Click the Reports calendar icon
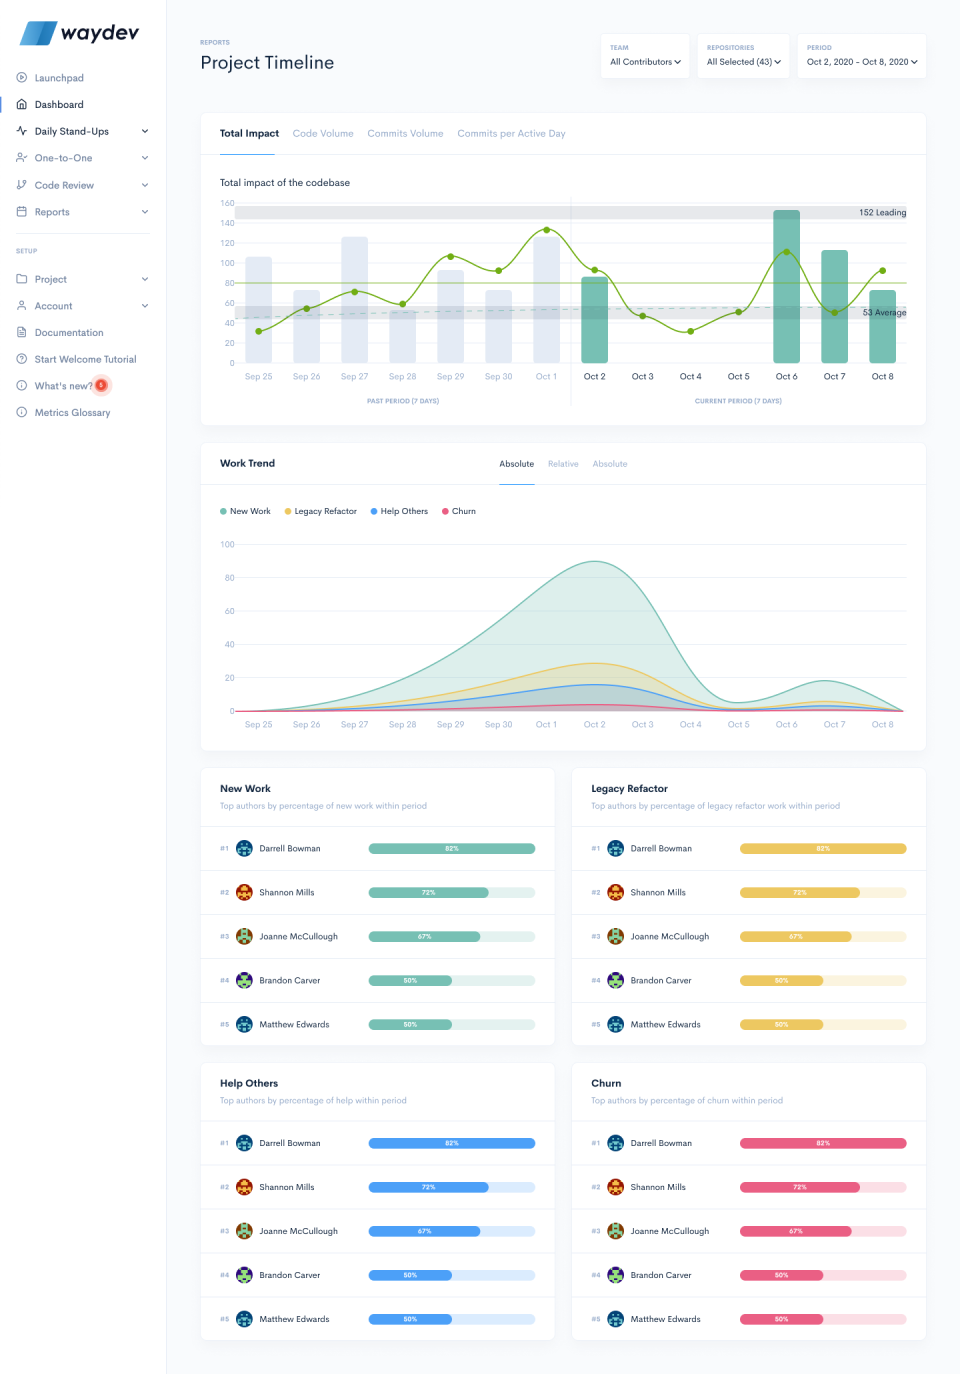960x1374 pixels. tap(21, 211)
